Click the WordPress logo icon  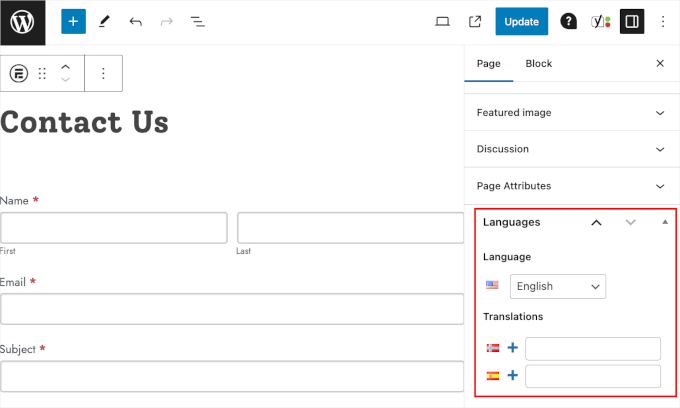22,21
